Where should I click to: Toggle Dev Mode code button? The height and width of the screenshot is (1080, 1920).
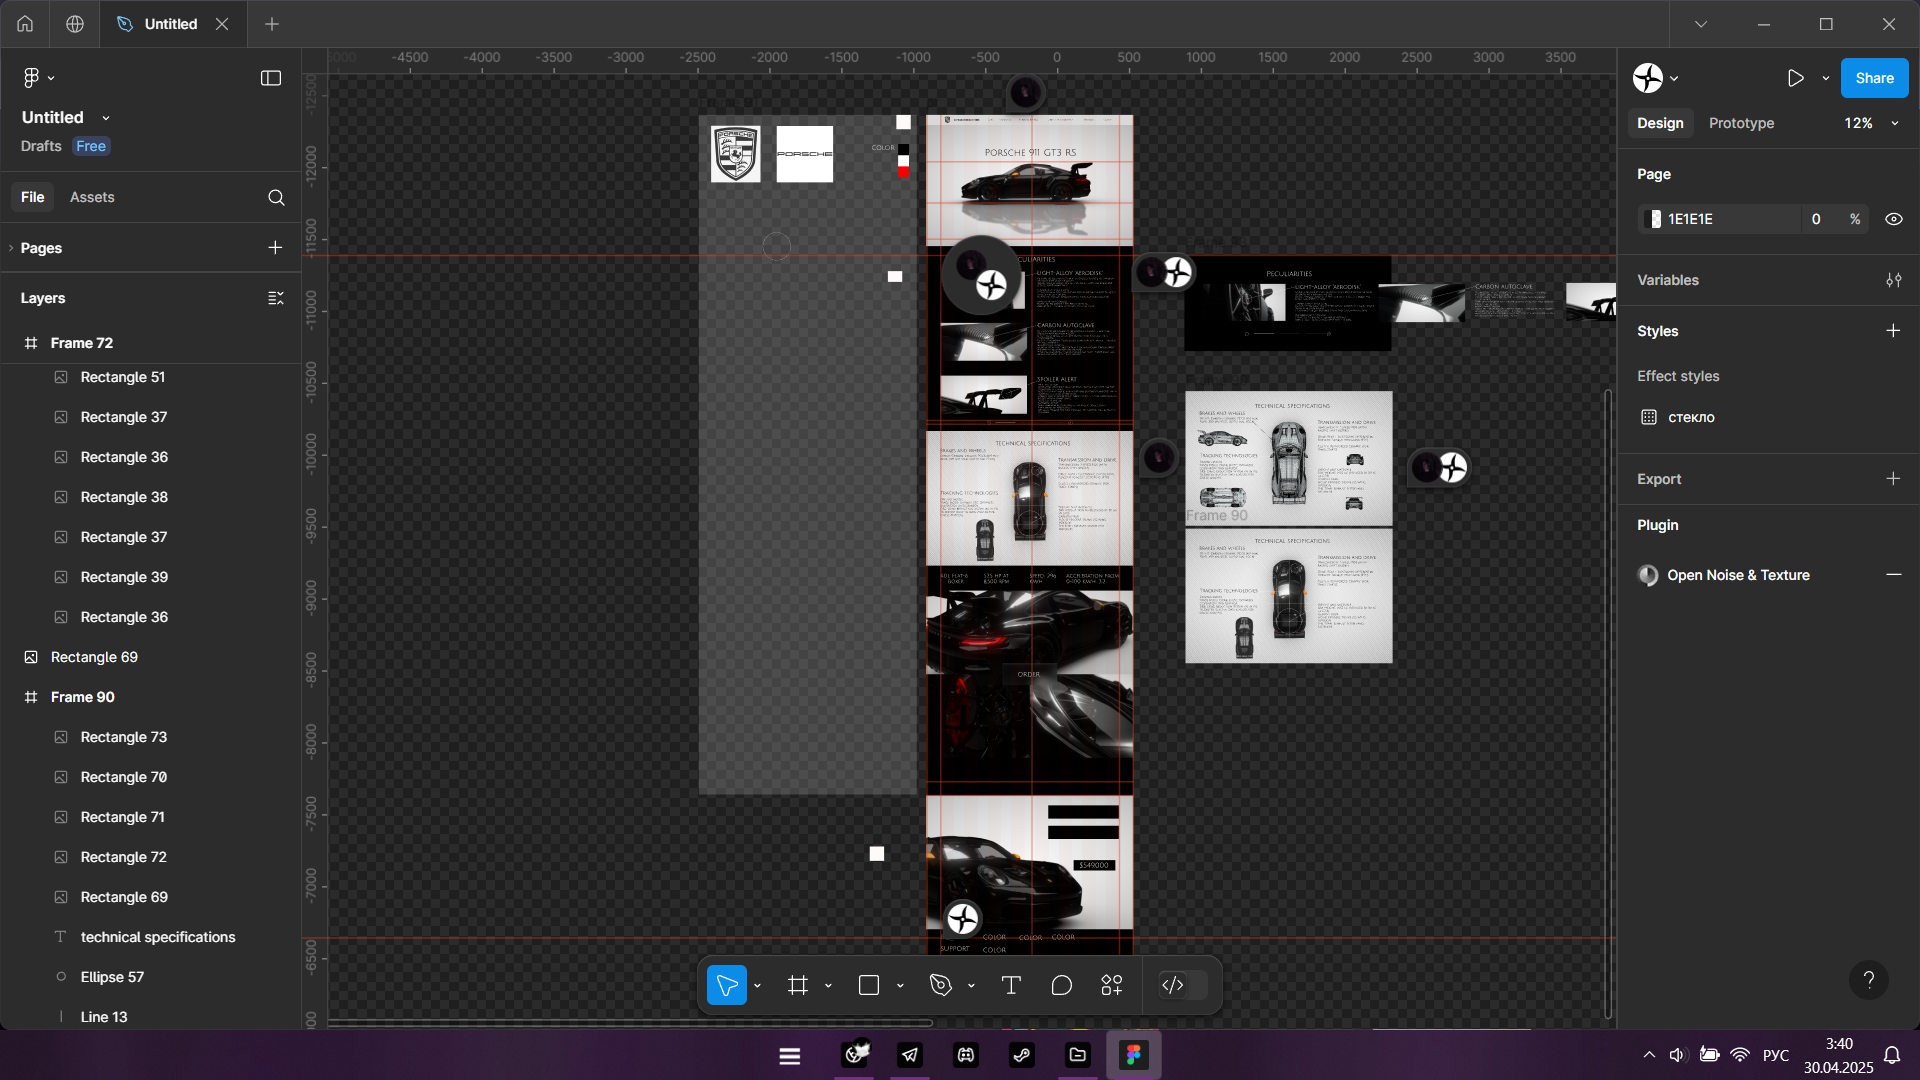(x=1173, y=986)
